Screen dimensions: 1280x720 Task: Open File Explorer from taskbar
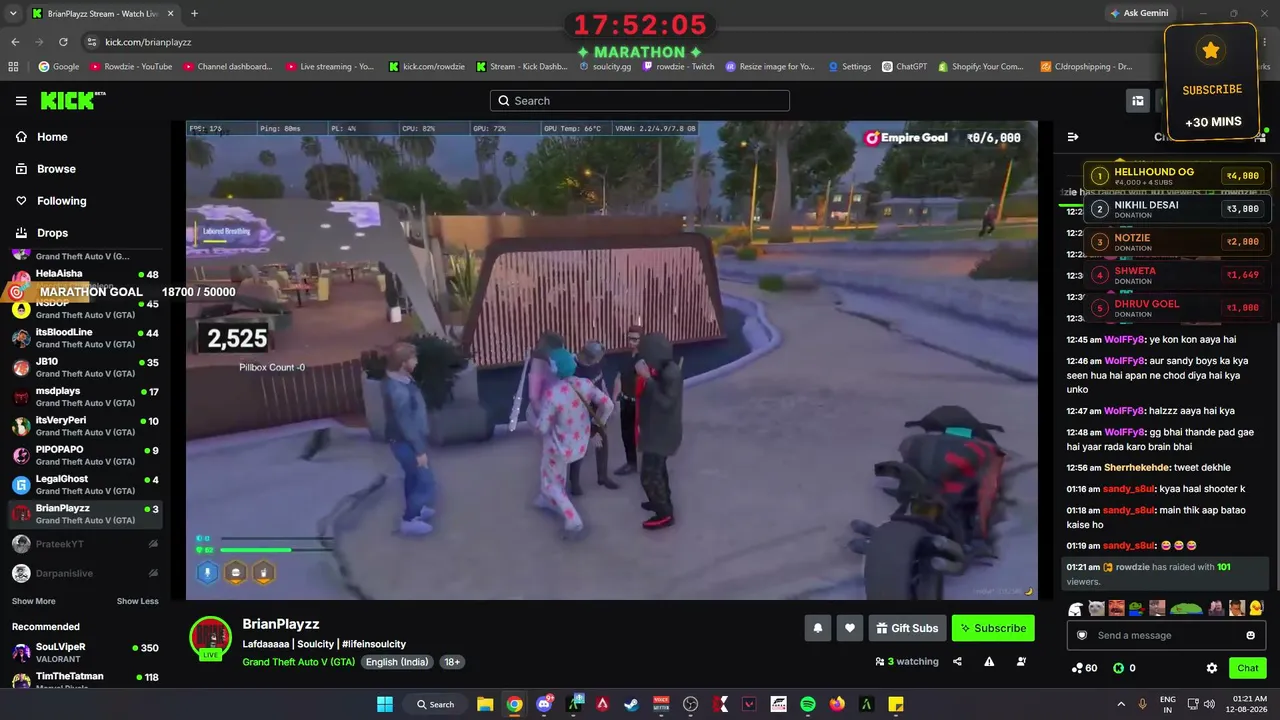(485, 704)
